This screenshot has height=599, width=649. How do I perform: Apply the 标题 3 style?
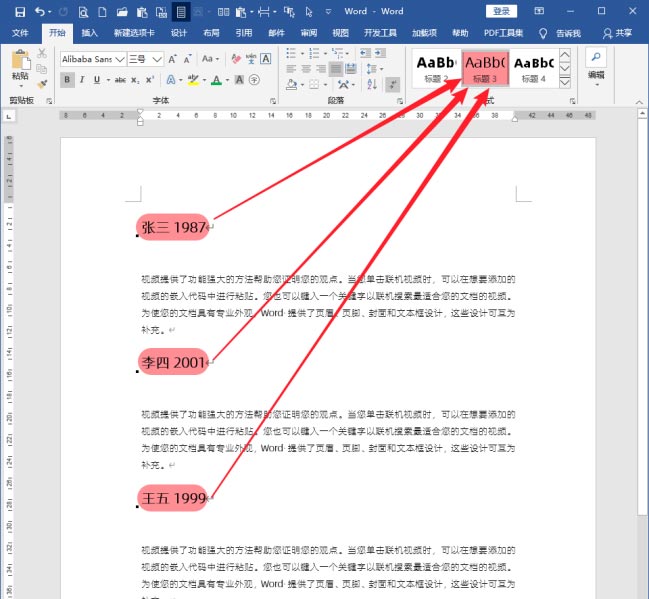click(x=485, y=69)
